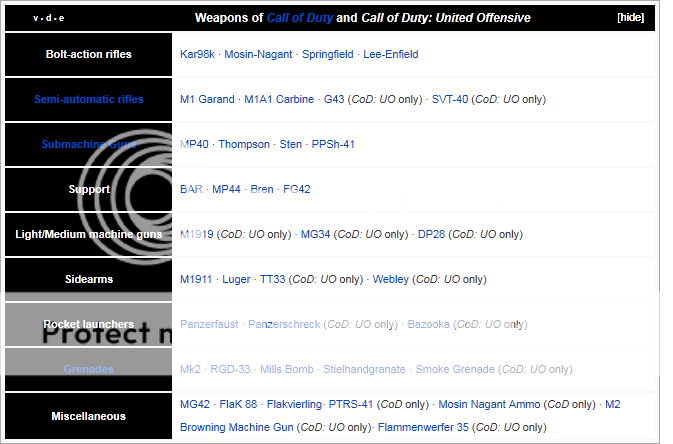
Task: Open the PTRS-41 link
Action: pos(351,404)
